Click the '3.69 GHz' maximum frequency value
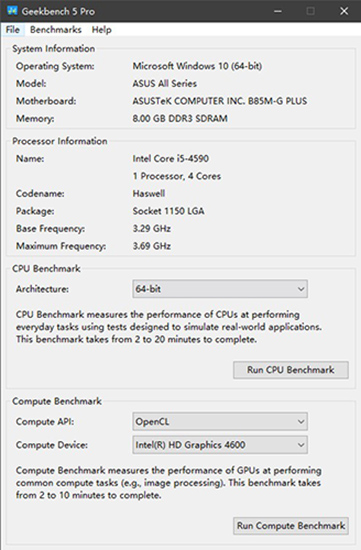The image size is (361, 550). [152, 246]
